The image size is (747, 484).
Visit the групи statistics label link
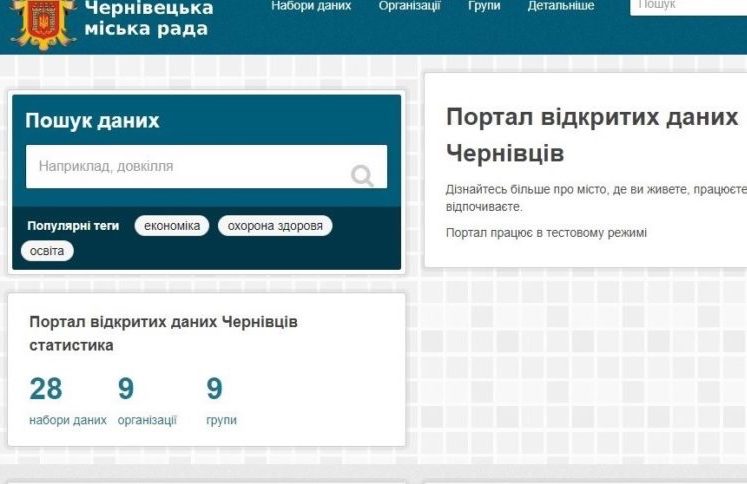pyautogui.click(x=221, y=420)
